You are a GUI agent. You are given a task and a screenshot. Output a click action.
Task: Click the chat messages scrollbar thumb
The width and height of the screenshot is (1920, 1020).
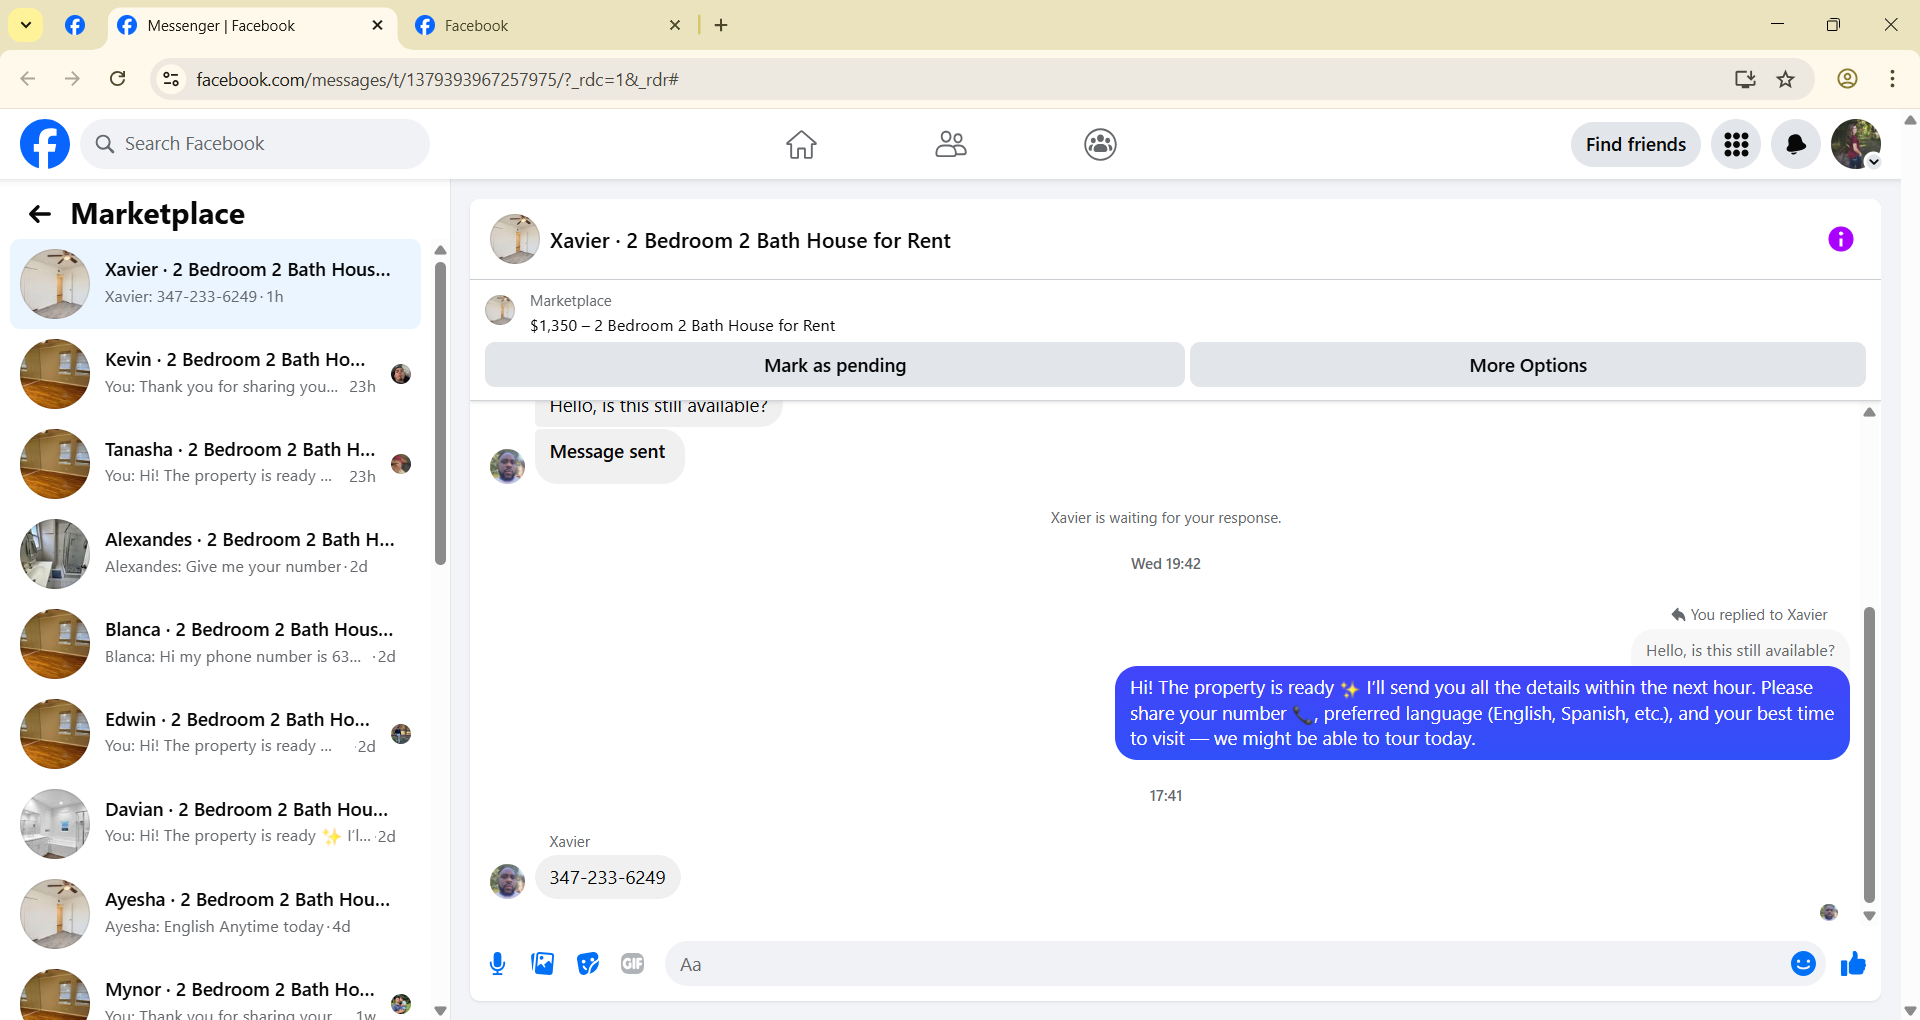click(x=1869, y=755)
